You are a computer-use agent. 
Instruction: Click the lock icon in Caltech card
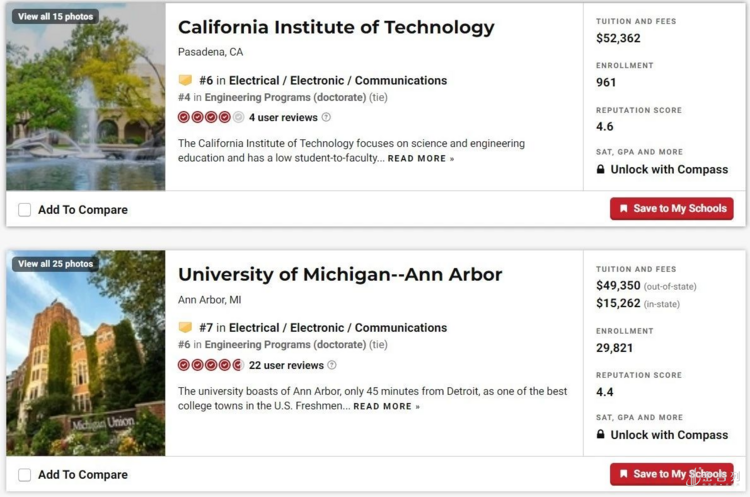(x=600, y=170)
